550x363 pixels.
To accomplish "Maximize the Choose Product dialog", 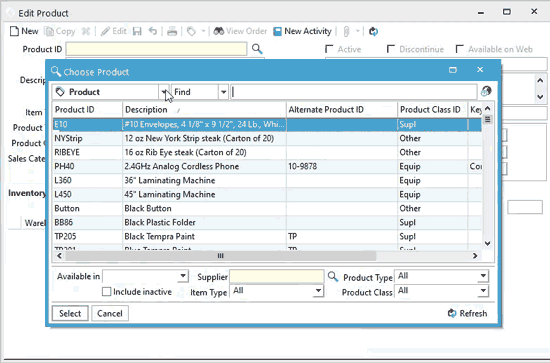I will click(453, 70).
